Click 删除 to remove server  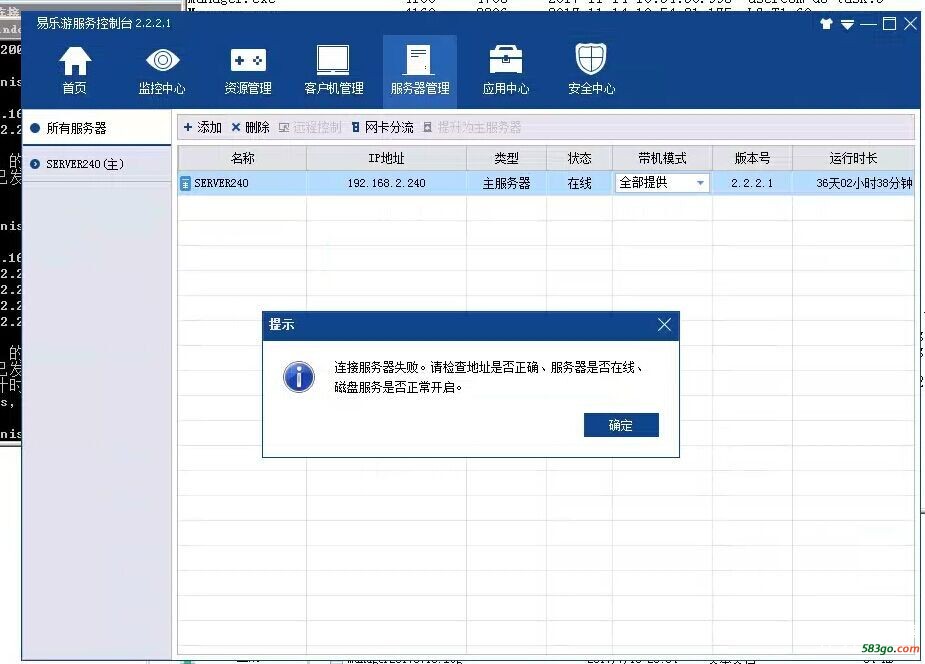pos(250,127)
